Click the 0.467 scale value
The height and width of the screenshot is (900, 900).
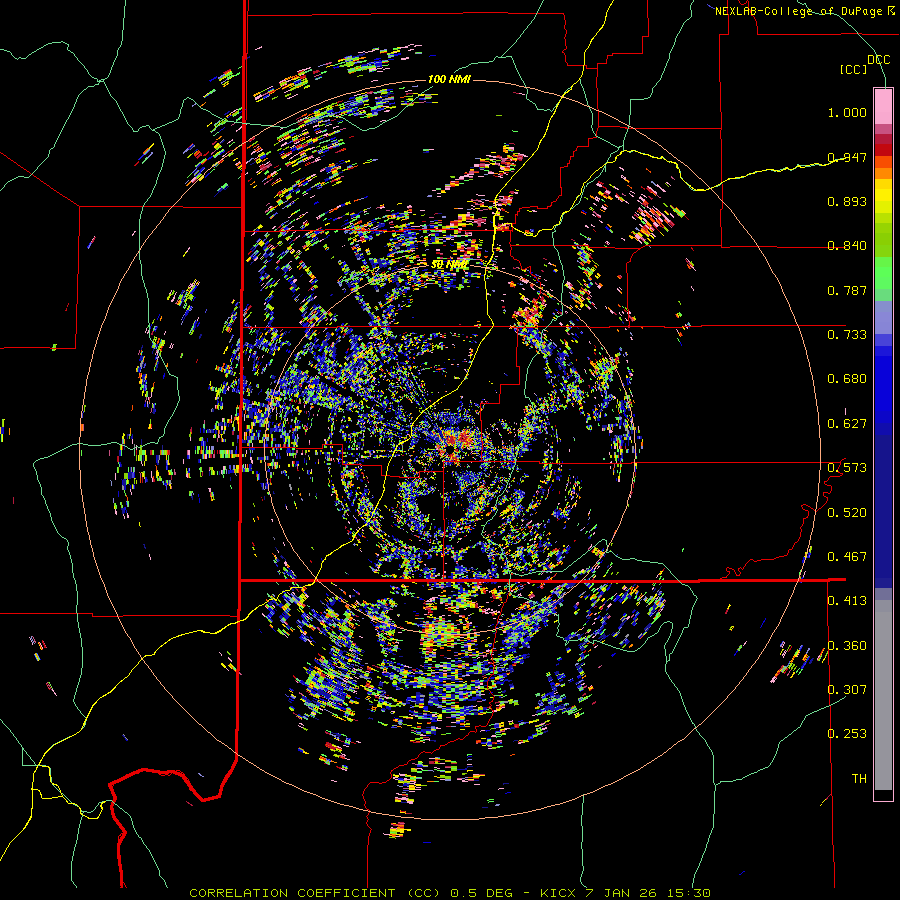pos(847,557)
